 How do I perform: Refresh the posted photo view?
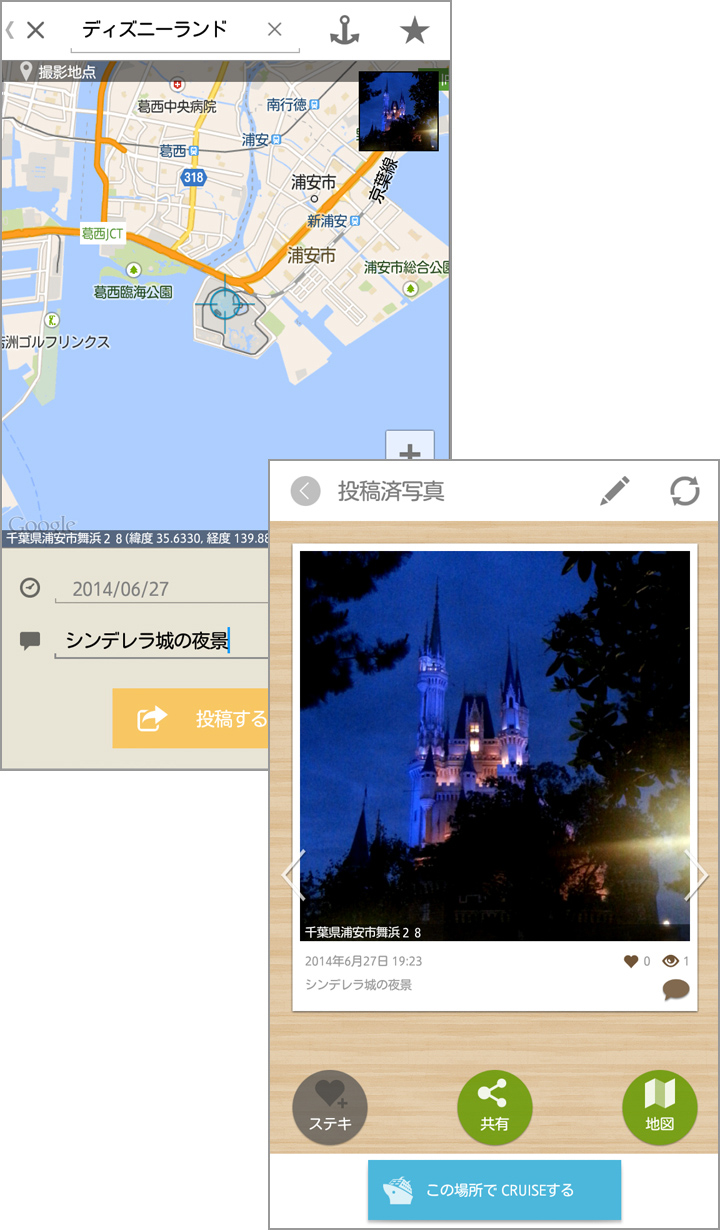[x=685, y=491]
